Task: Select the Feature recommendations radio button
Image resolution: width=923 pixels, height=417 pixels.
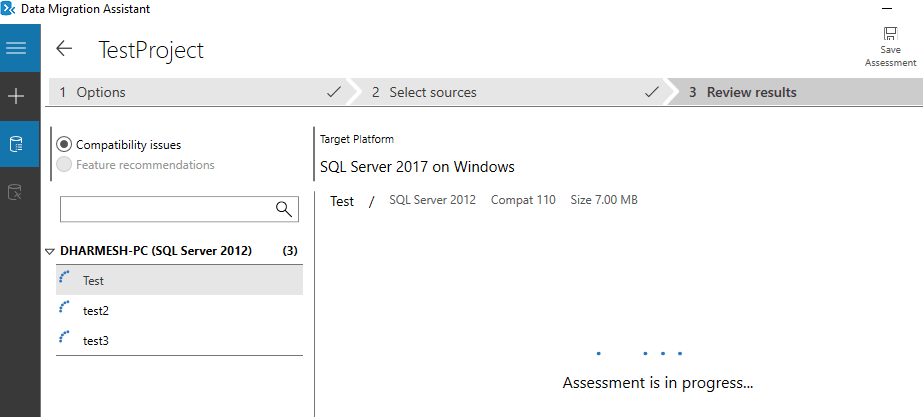Action: 64,165
